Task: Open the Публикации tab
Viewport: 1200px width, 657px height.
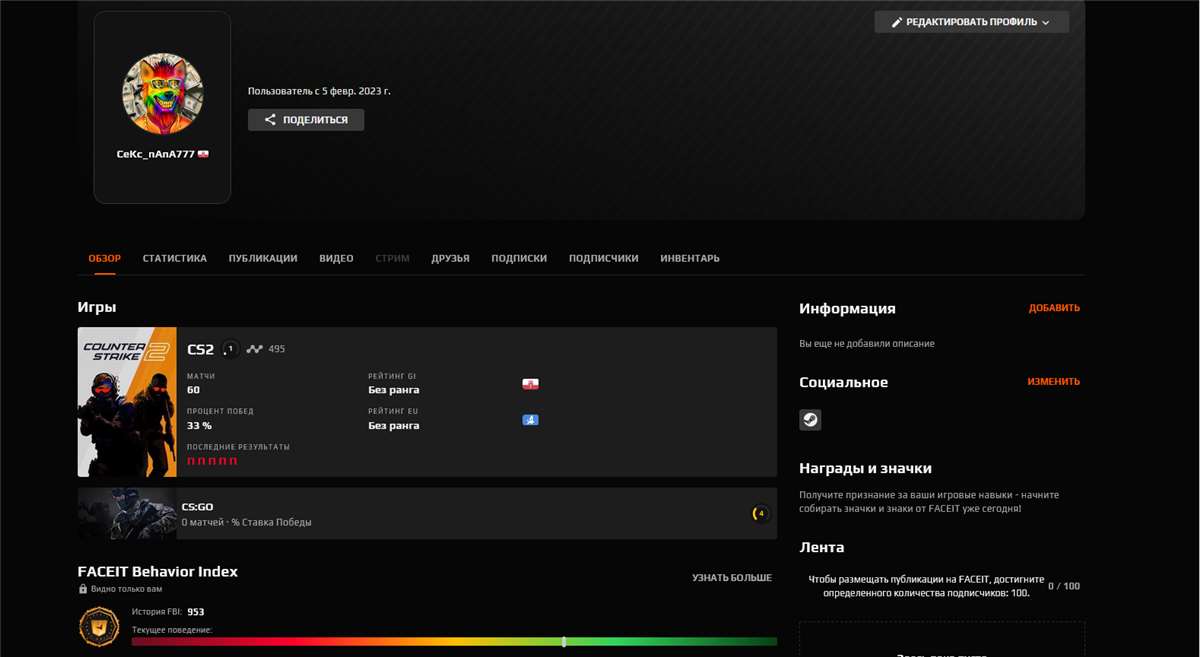Action: click(x=263, y=258)
